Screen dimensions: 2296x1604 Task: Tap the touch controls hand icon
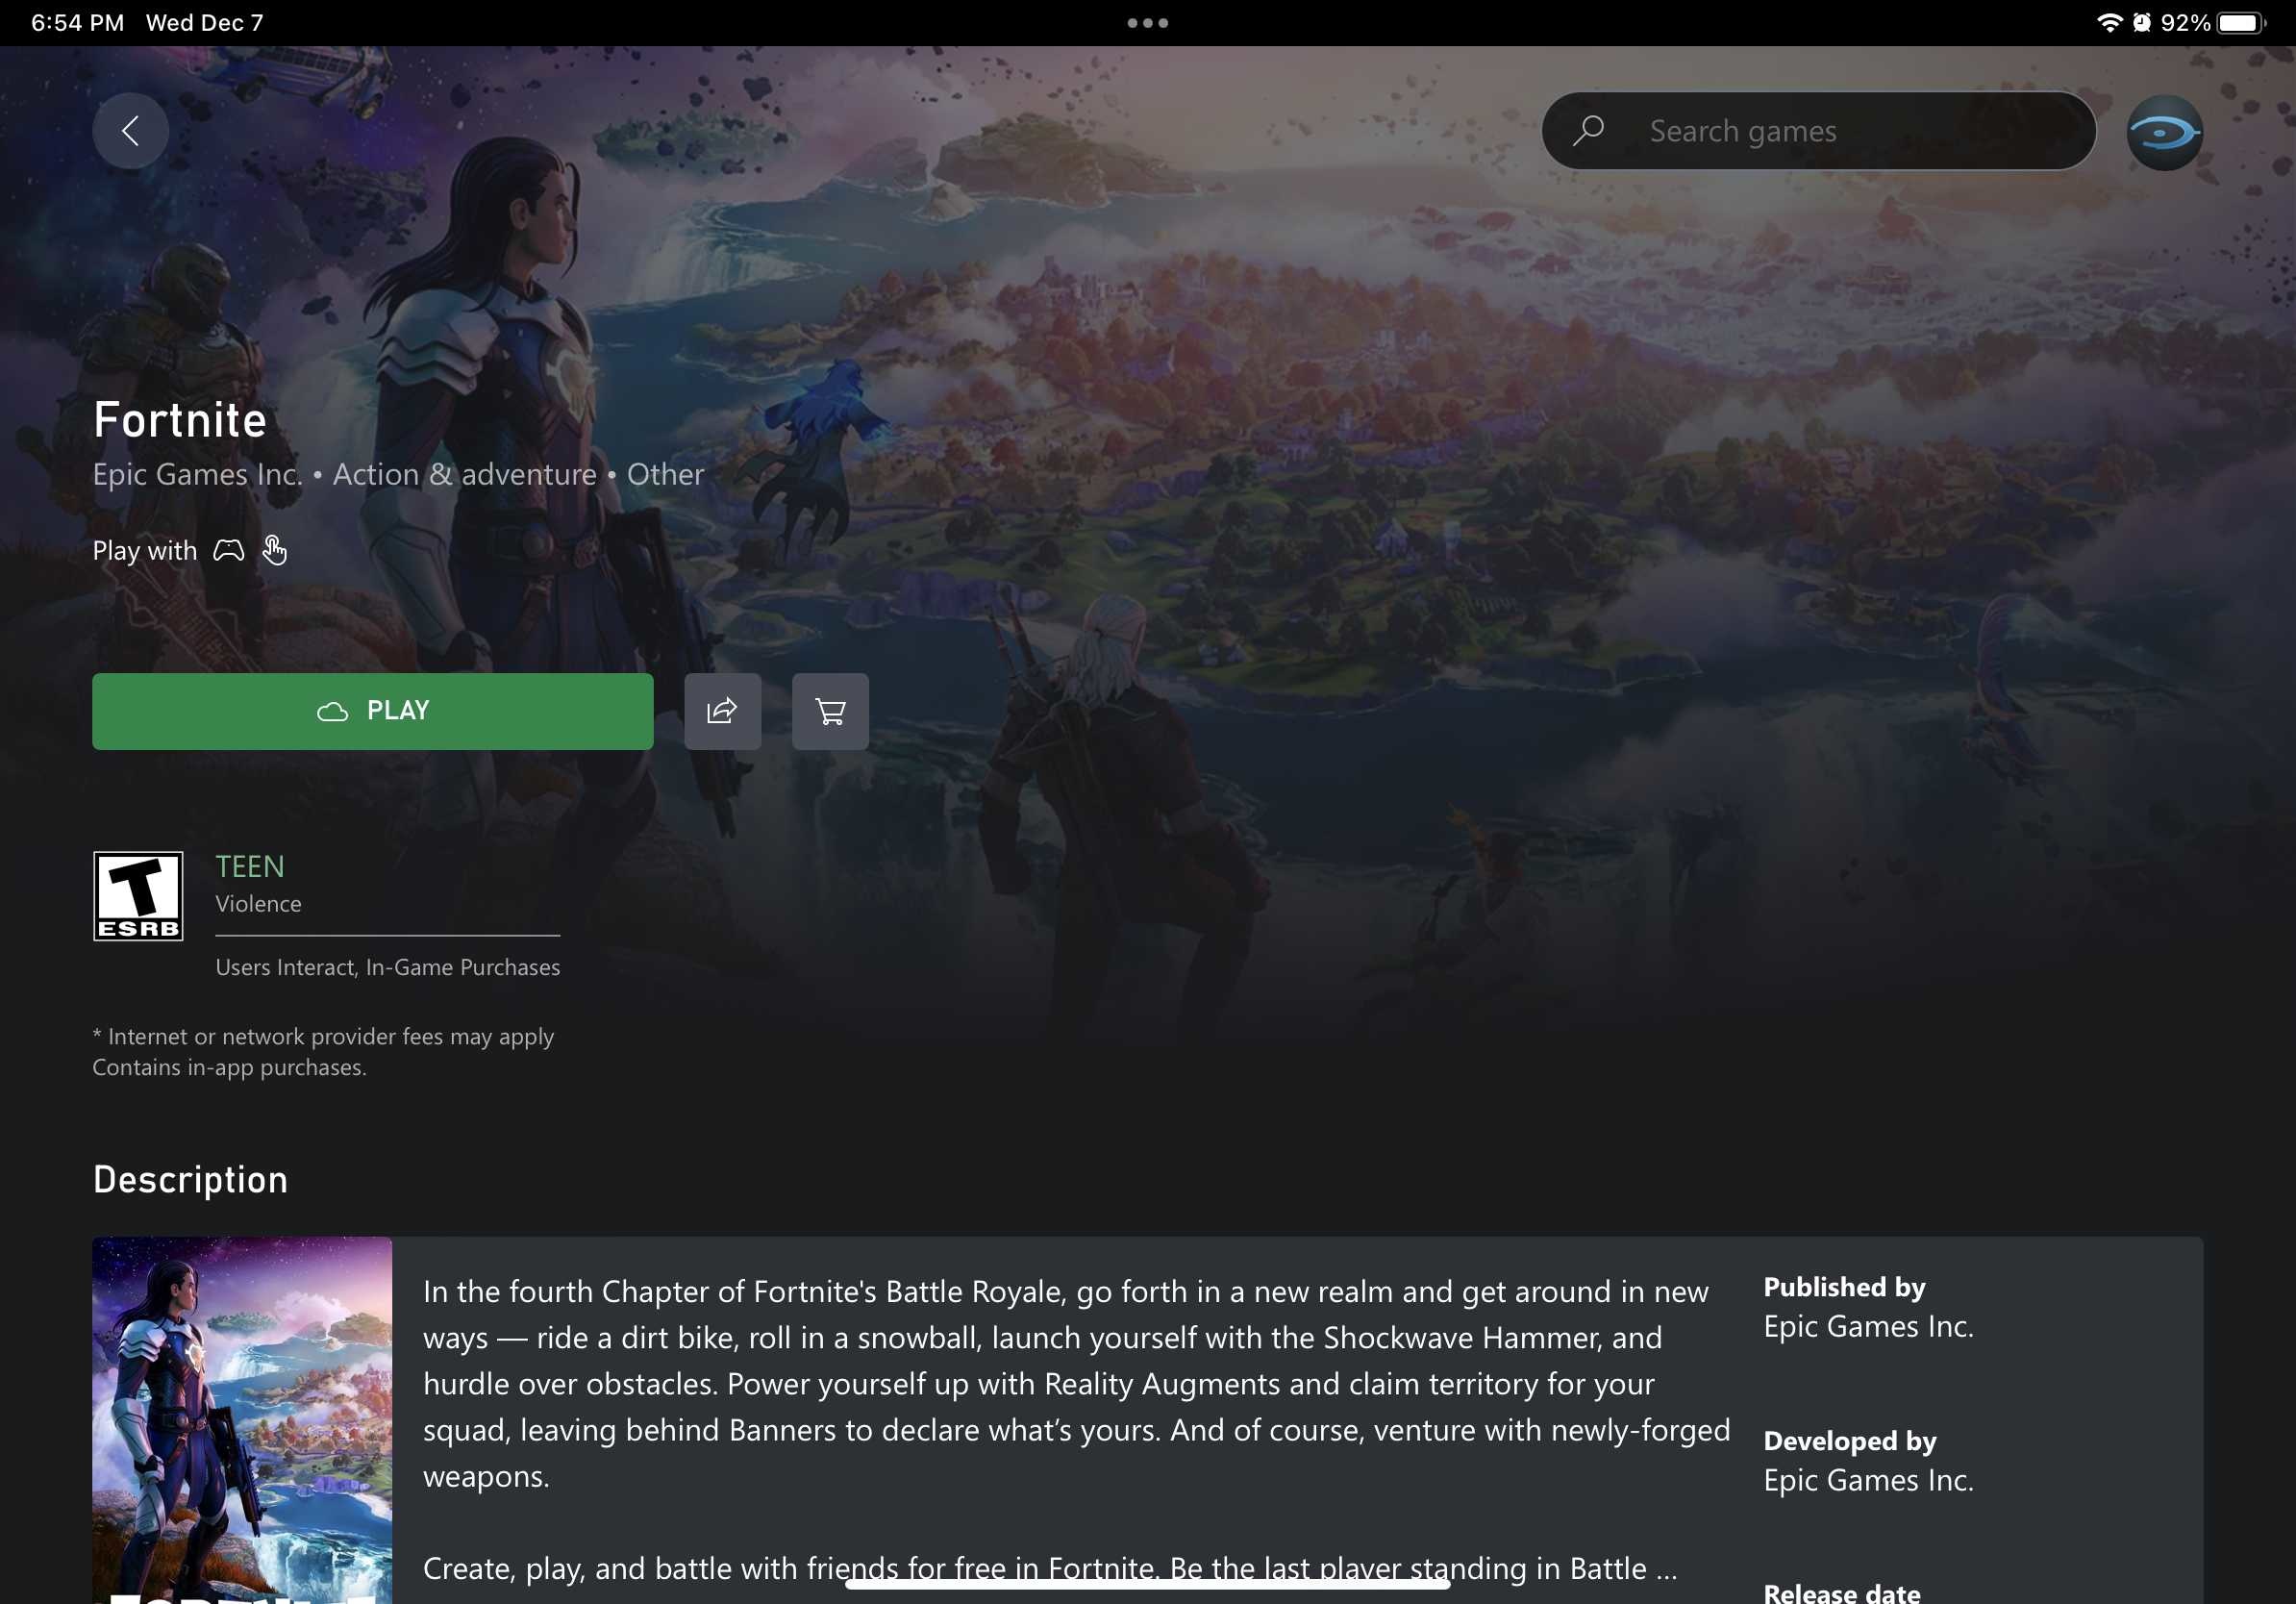coord(274,550)
